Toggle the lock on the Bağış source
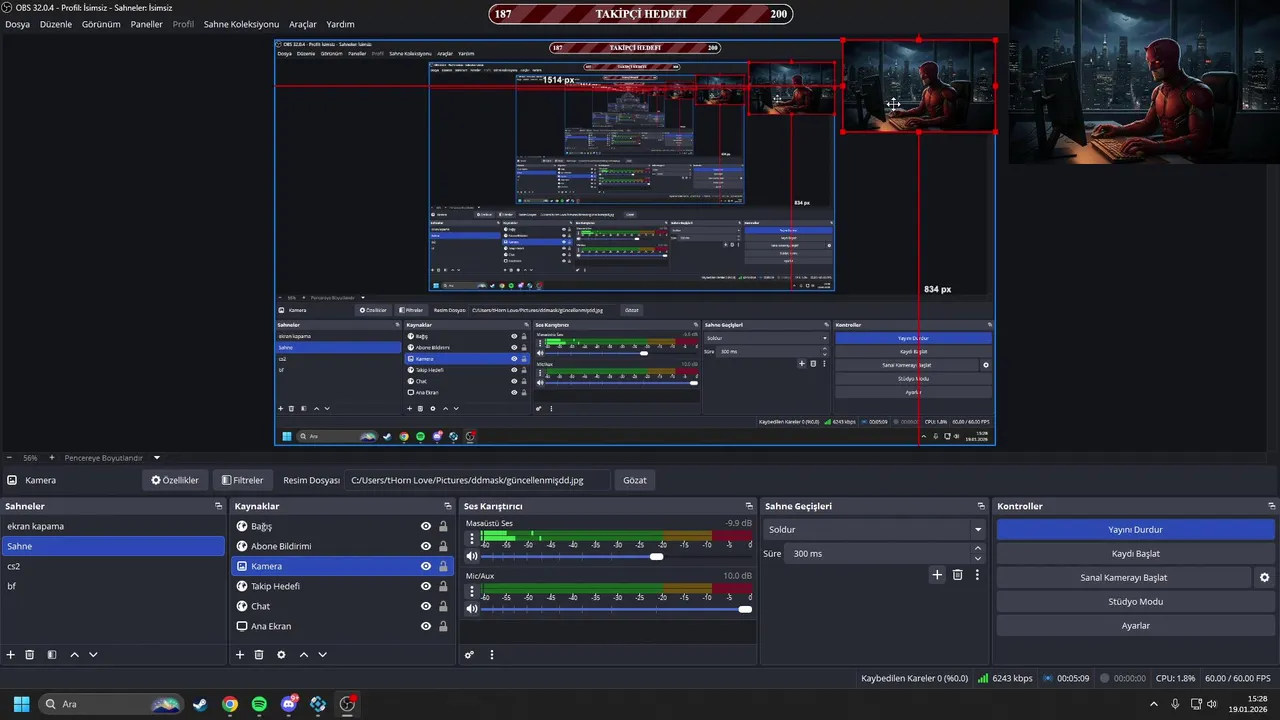Image resolution: width=1280 pixels, height=720 pixels. [x=443, y=526]
